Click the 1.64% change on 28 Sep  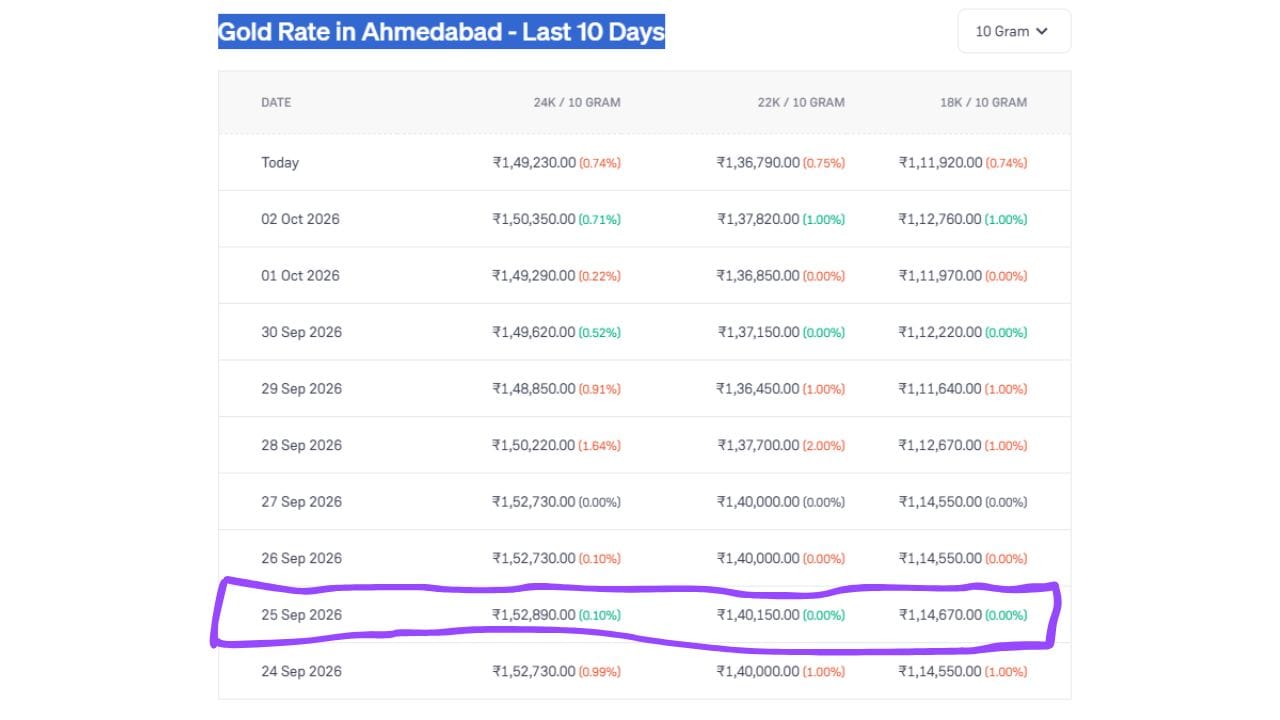[x=600, y=446]
